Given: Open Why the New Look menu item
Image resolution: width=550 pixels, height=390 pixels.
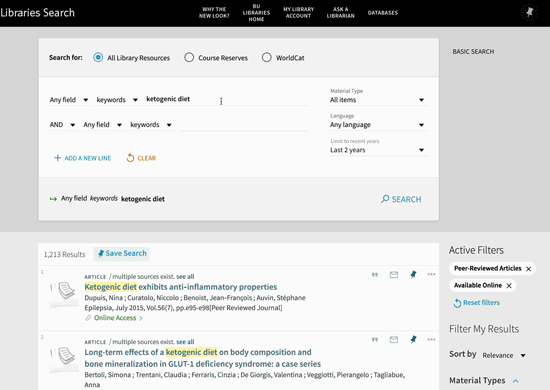Looking at the screenshot, I should (x=214, y=13).
